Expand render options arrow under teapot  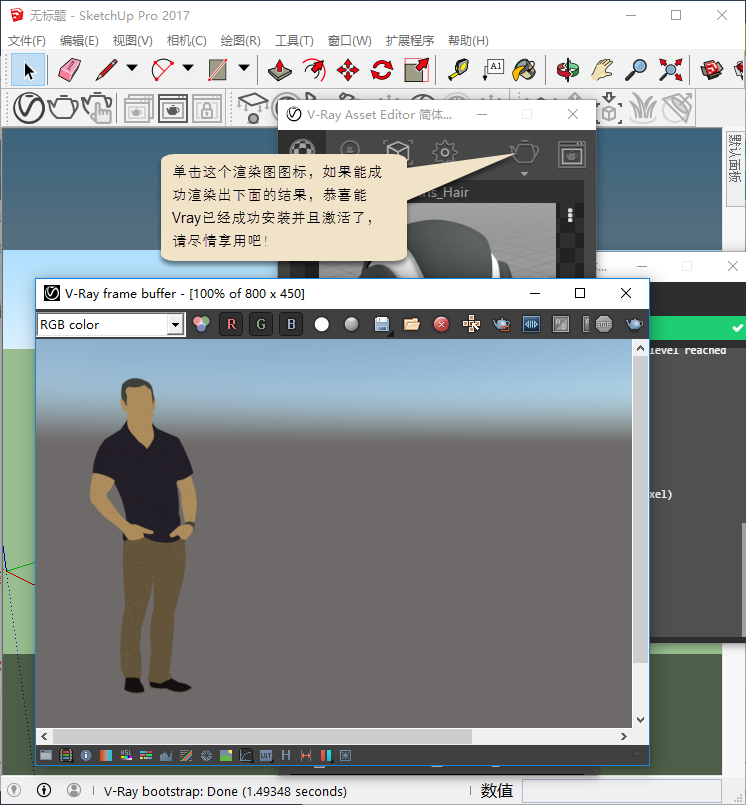click(524, 174)
